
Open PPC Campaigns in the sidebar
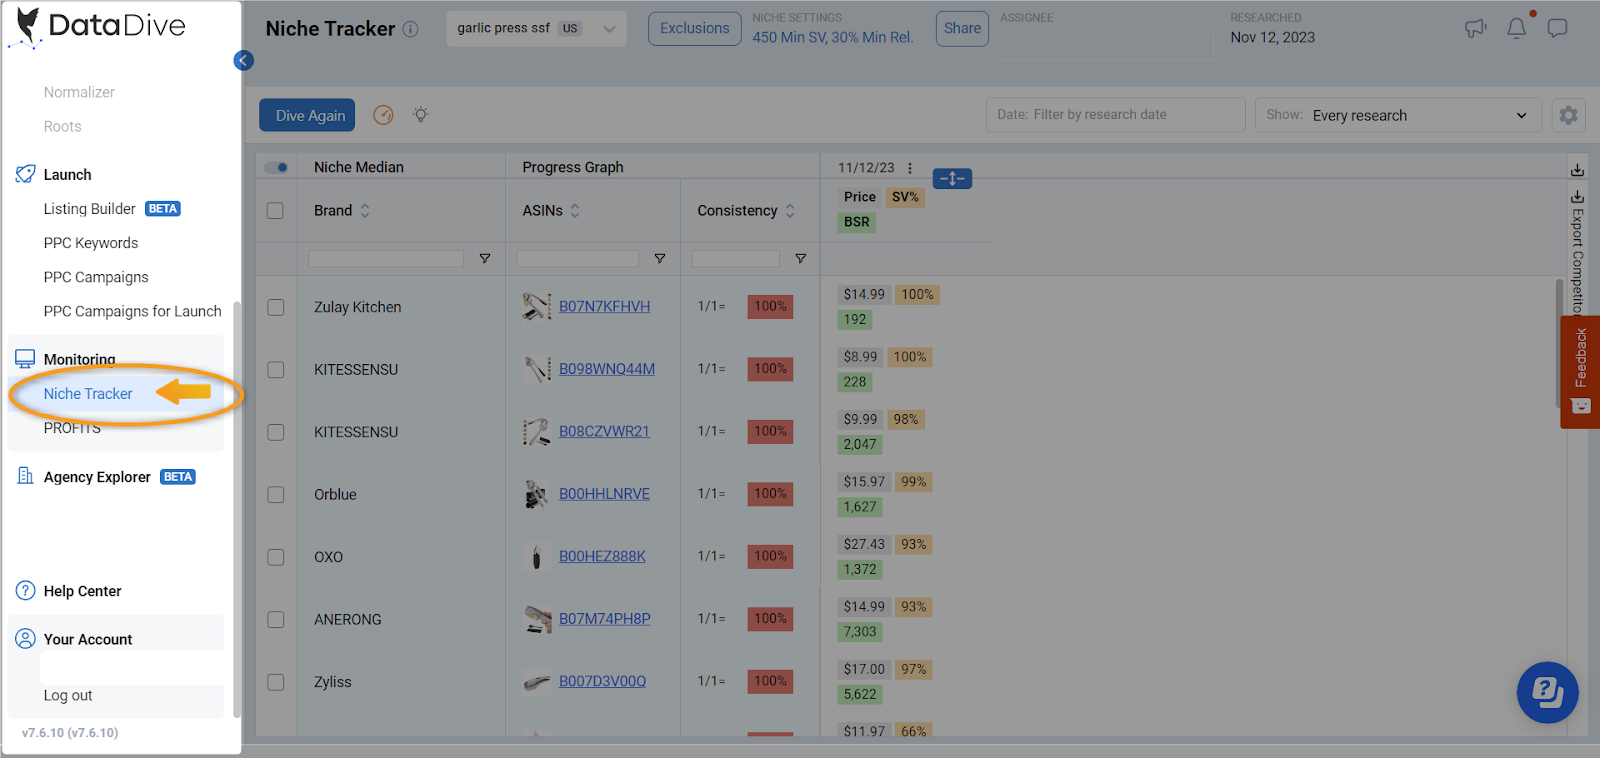(x=96, y=277)
